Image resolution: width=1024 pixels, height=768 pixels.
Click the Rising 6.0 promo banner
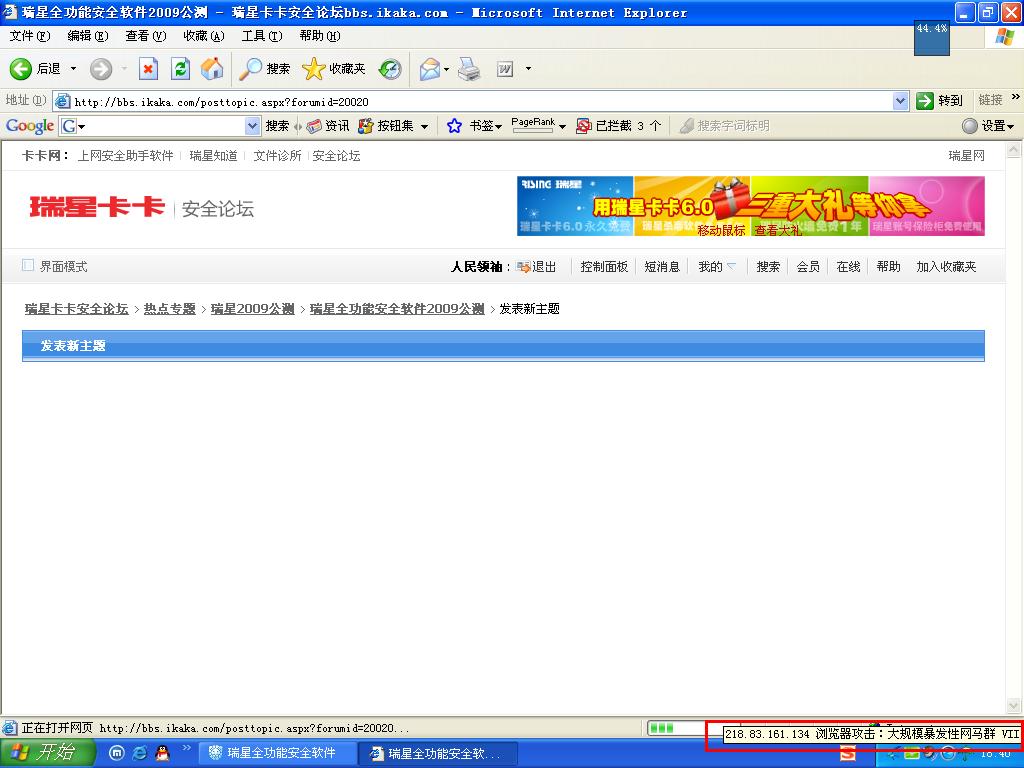750,206
